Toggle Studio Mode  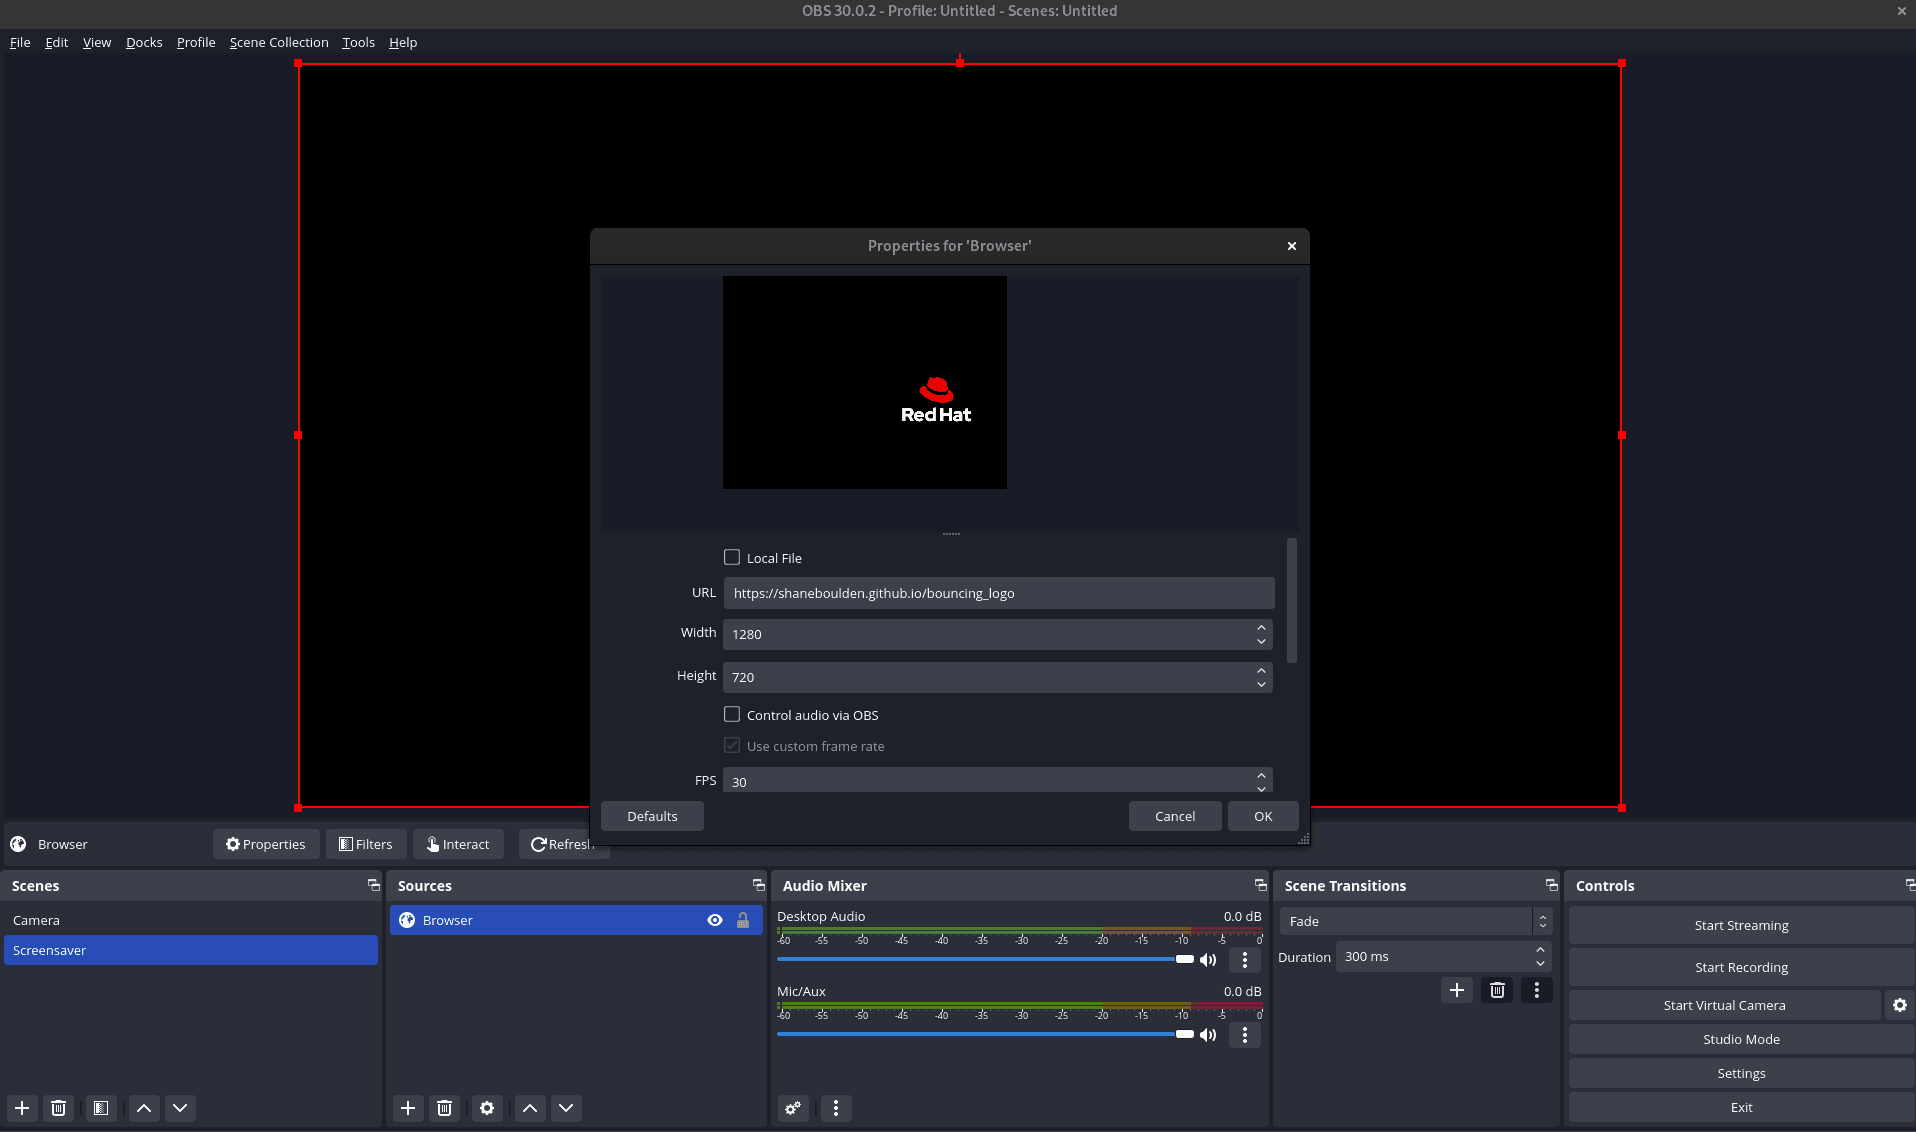coord(1741,1039)
